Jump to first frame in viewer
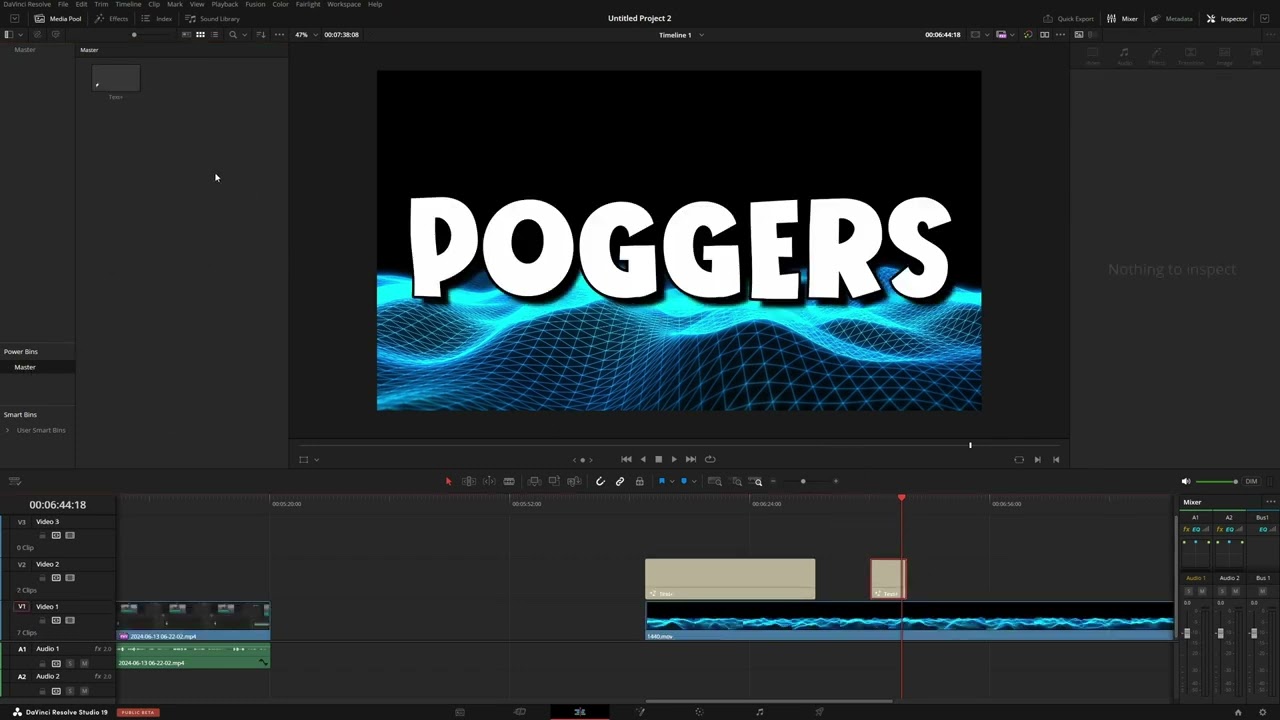The width and height of the screenshot is (1280, 720). click(626, 459)
